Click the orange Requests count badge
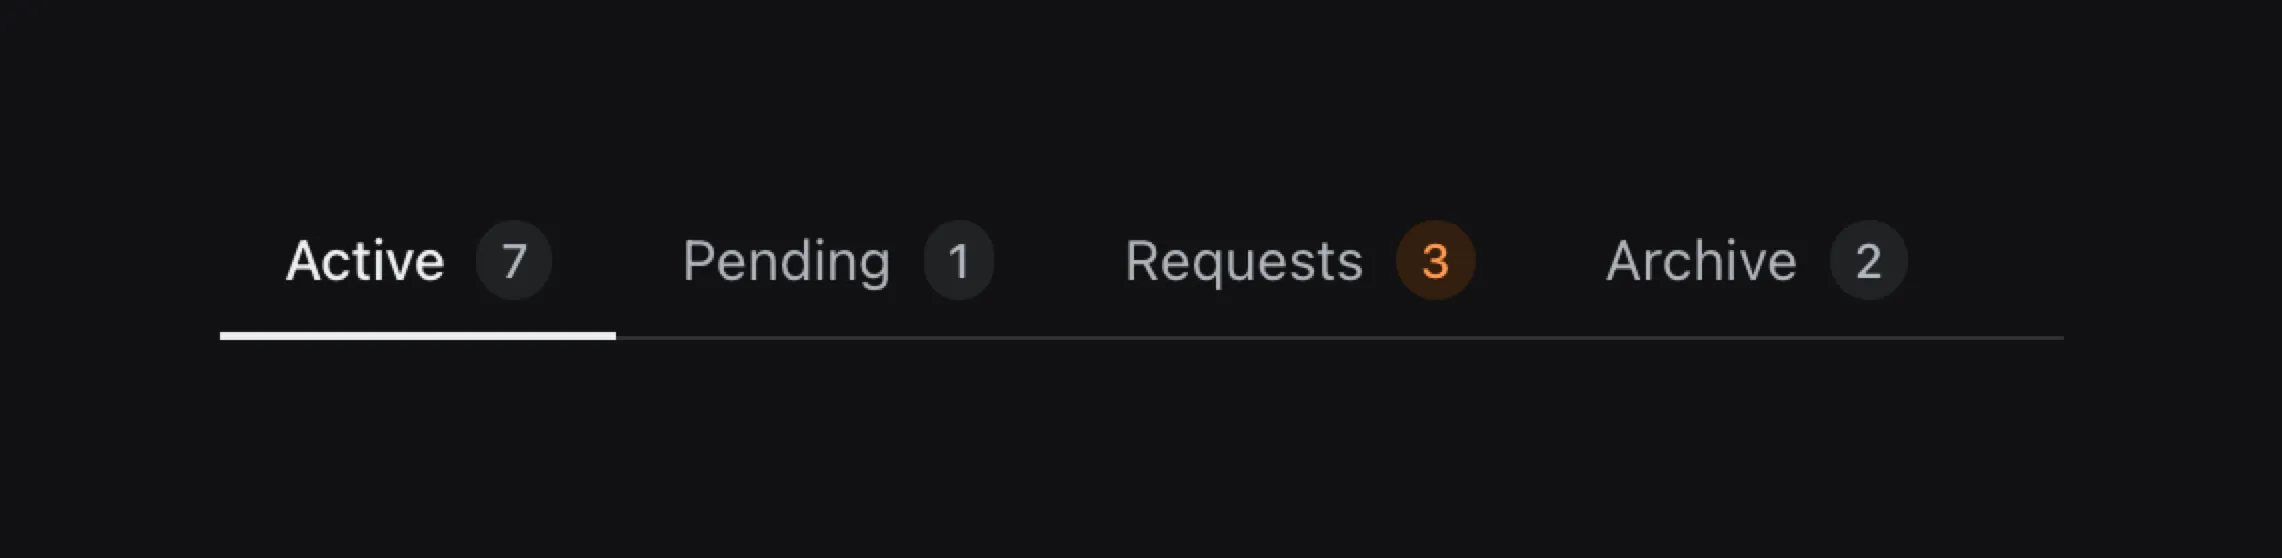The height and width of the screenshot is (558, 2282). (x=1435, y=261)
